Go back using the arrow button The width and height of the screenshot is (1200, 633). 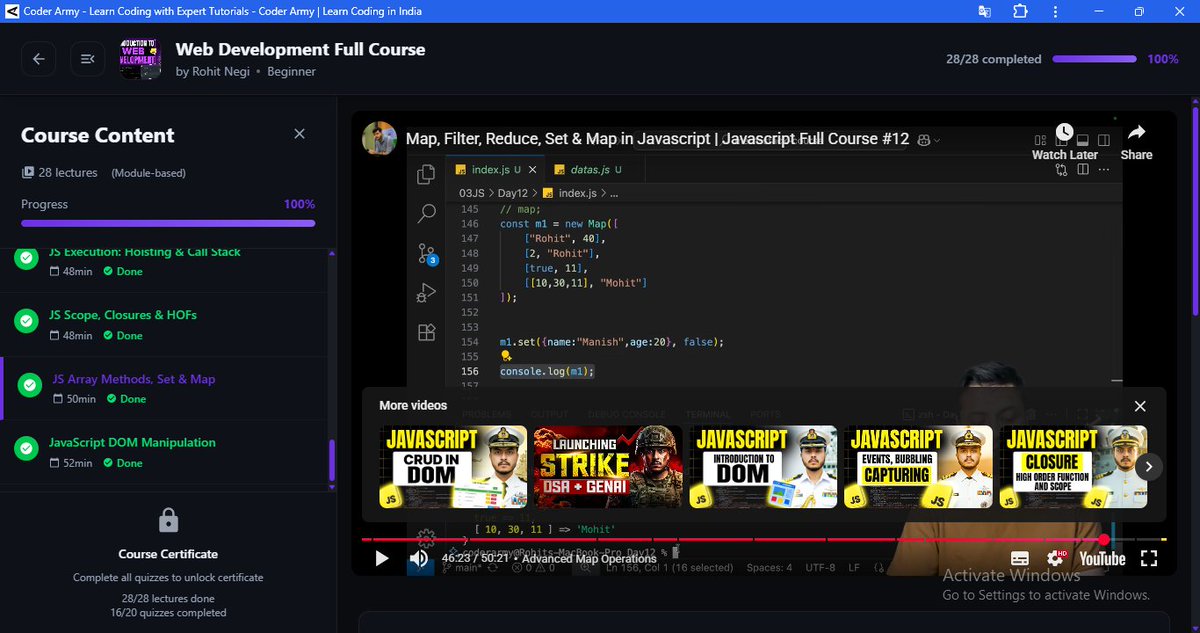[x=39, y=59]
